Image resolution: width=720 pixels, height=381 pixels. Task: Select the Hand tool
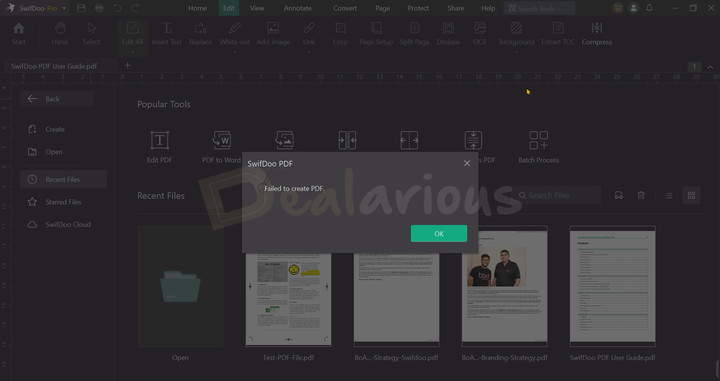point(60,34)
